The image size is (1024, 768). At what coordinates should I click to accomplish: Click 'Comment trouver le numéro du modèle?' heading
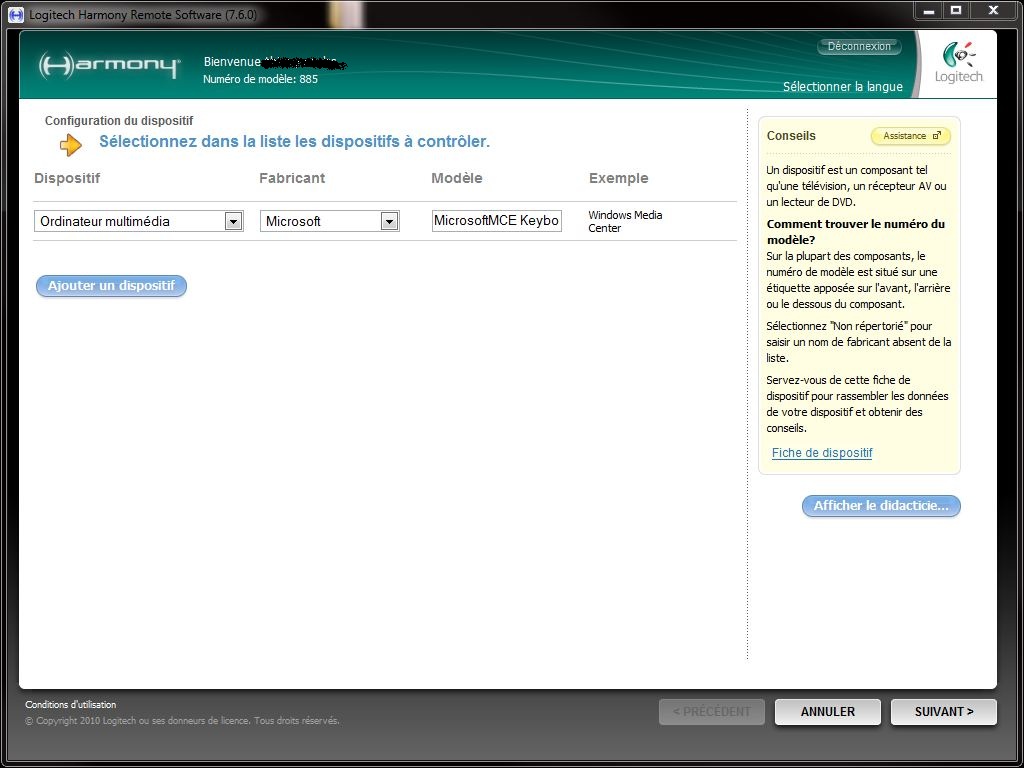point(856,232)
